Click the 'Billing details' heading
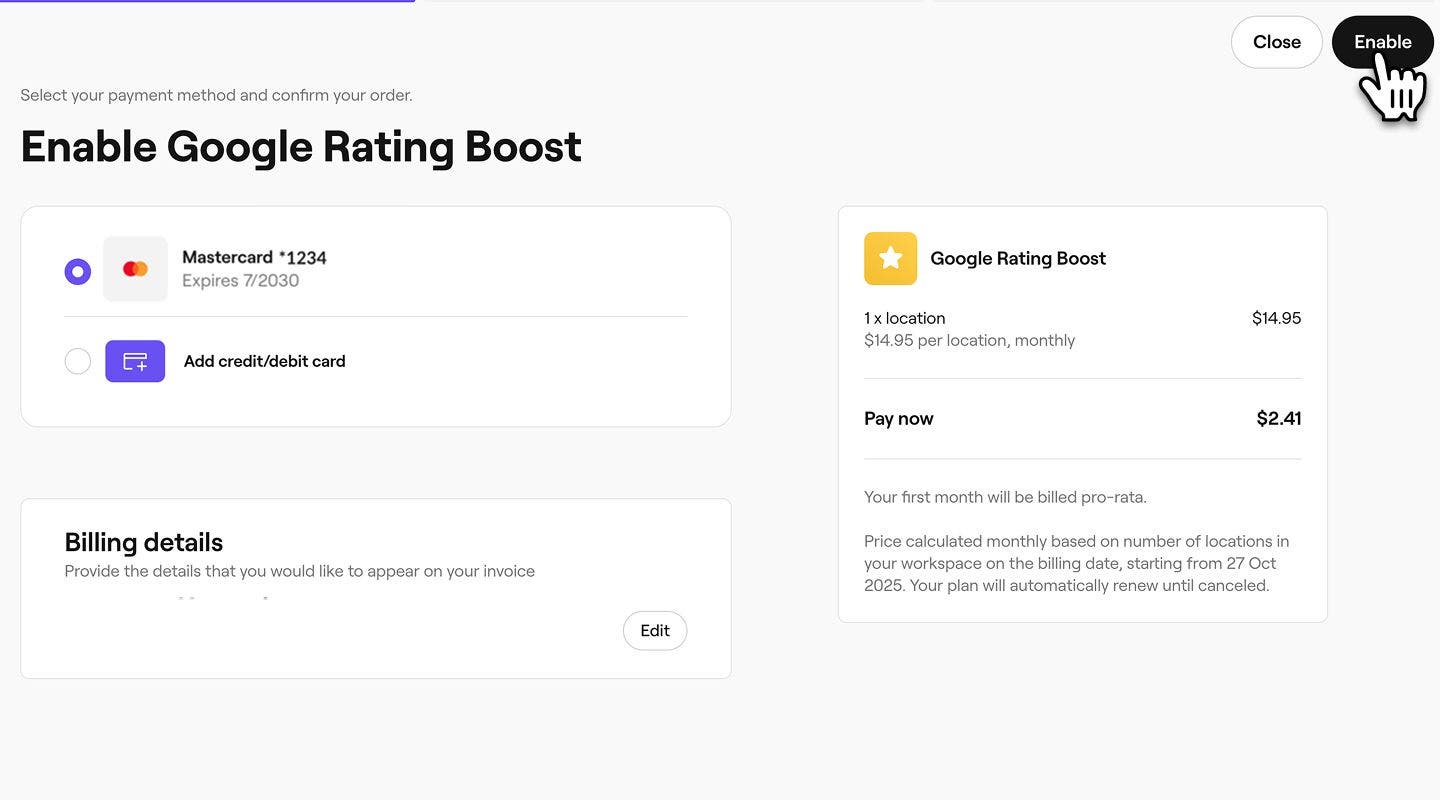Screen dimensions: 1440x800 click(143, 542)
